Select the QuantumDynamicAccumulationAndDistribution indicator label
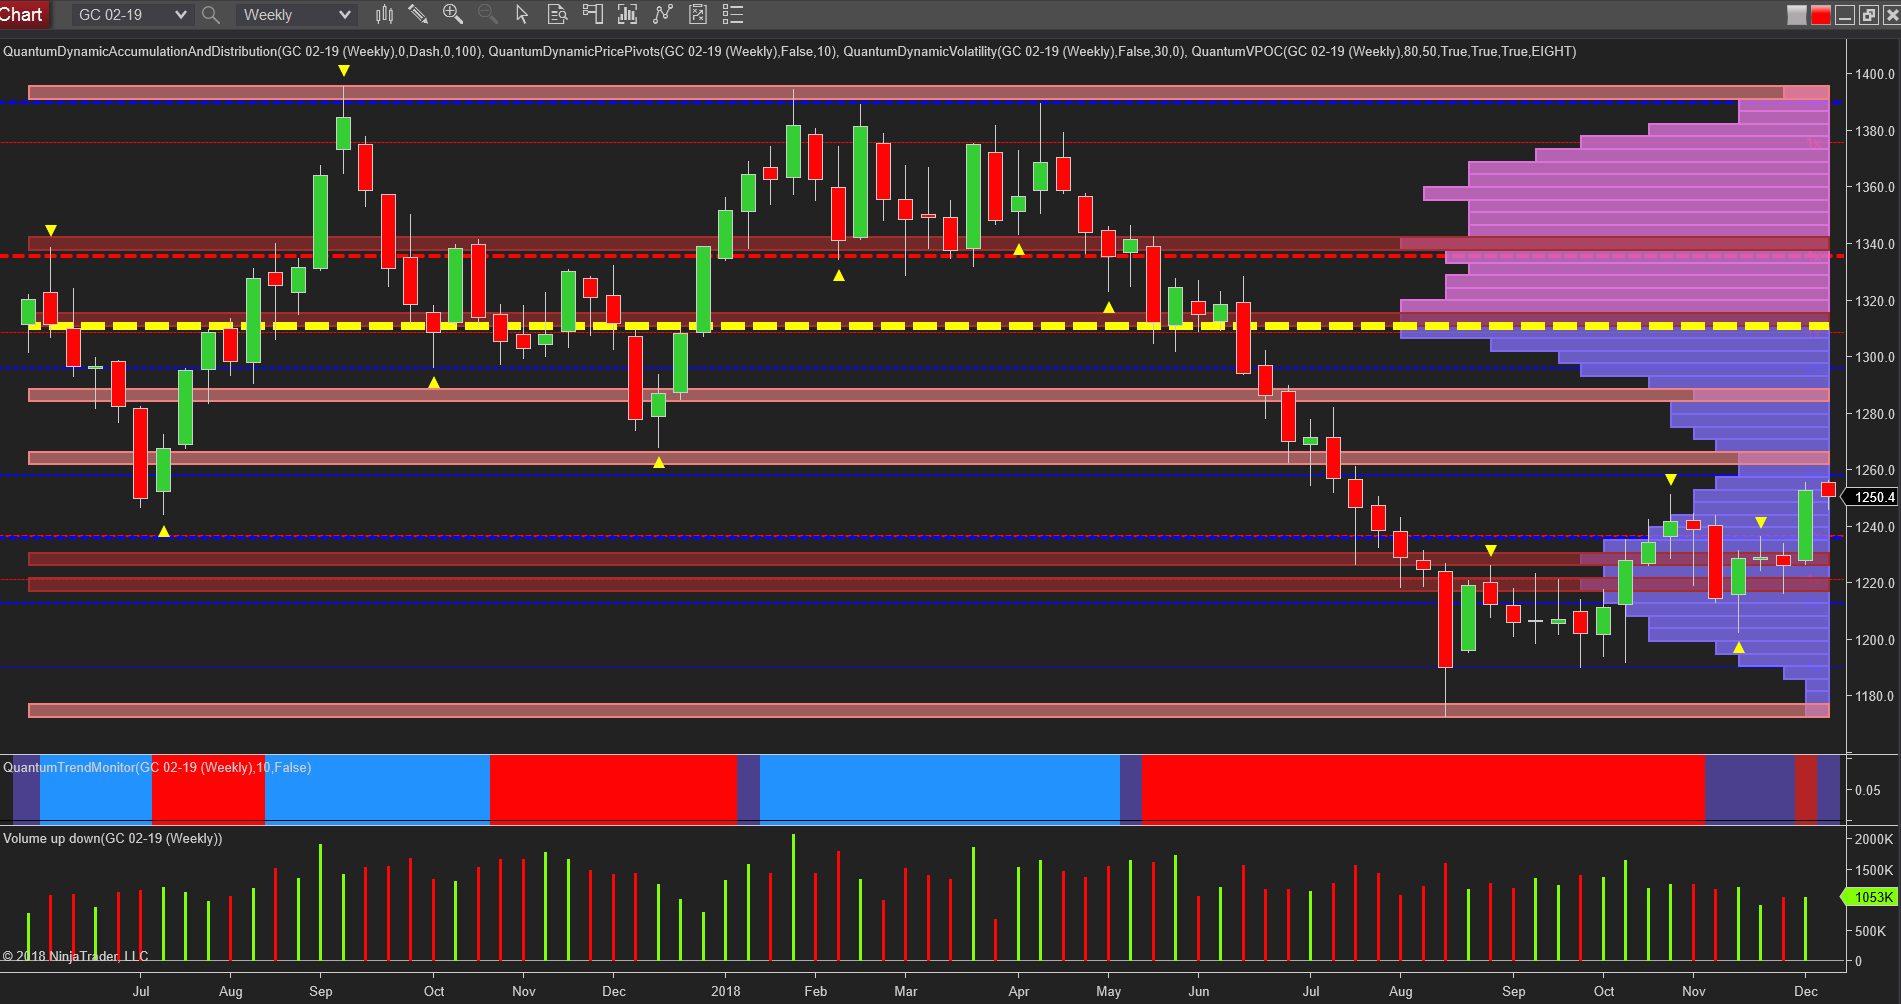1901x1004 pixels. pos(243,51)
